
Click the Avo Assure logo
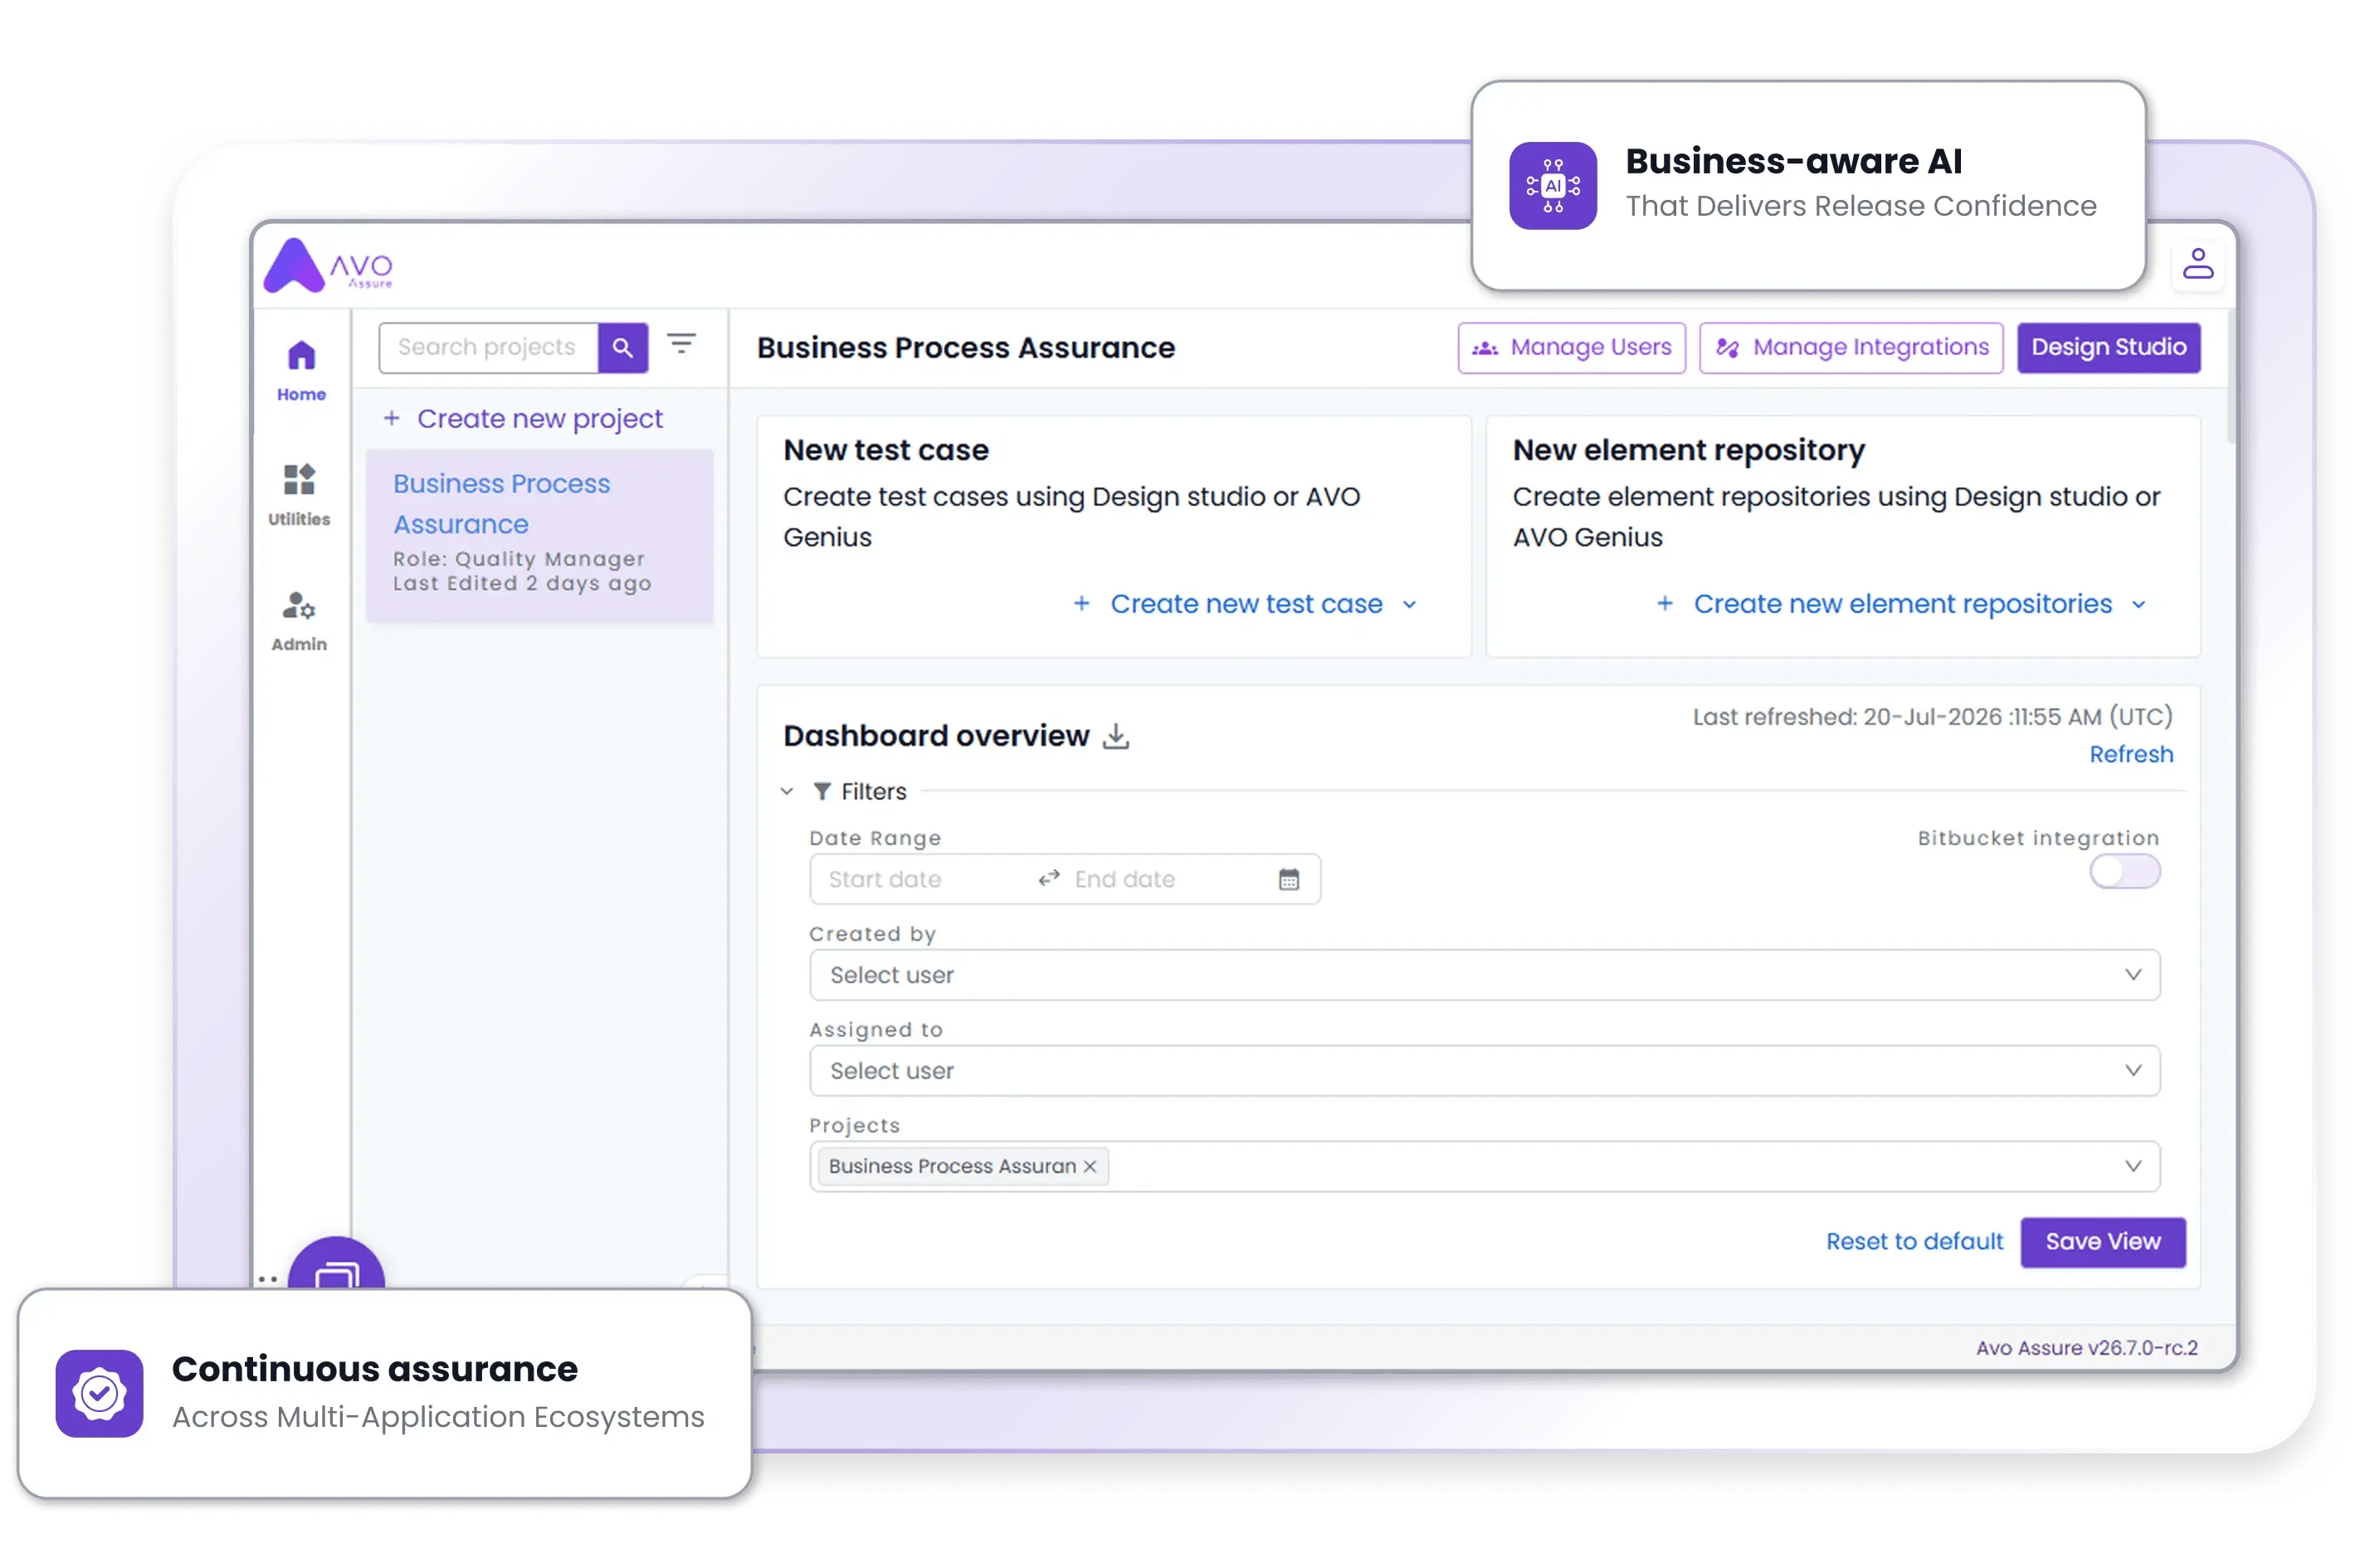pyautogui.click(x=328, y=266)
